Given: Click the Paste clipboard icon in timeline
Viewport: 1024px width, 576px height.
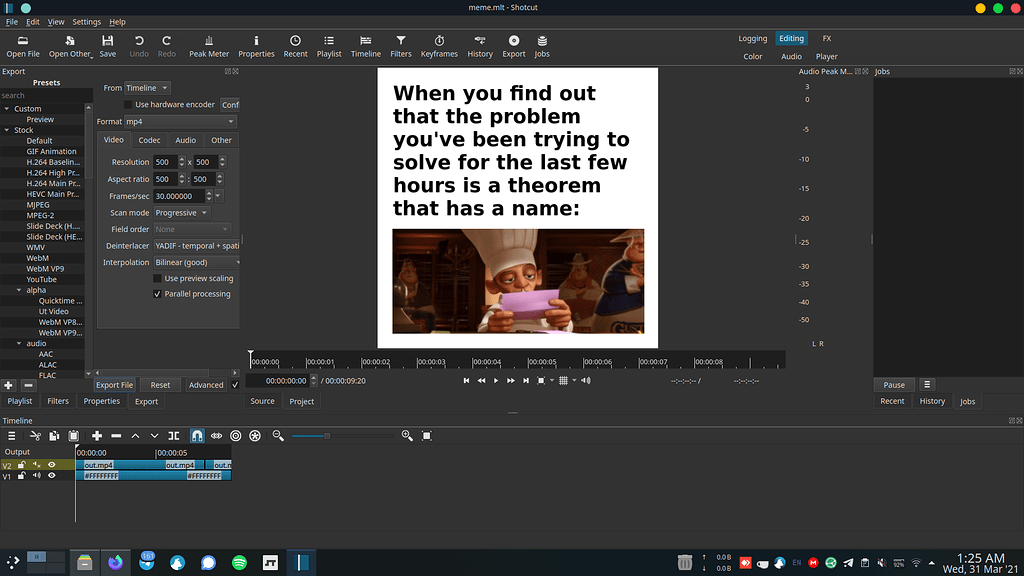Looking at the screenshot, I should pos(74,436).
